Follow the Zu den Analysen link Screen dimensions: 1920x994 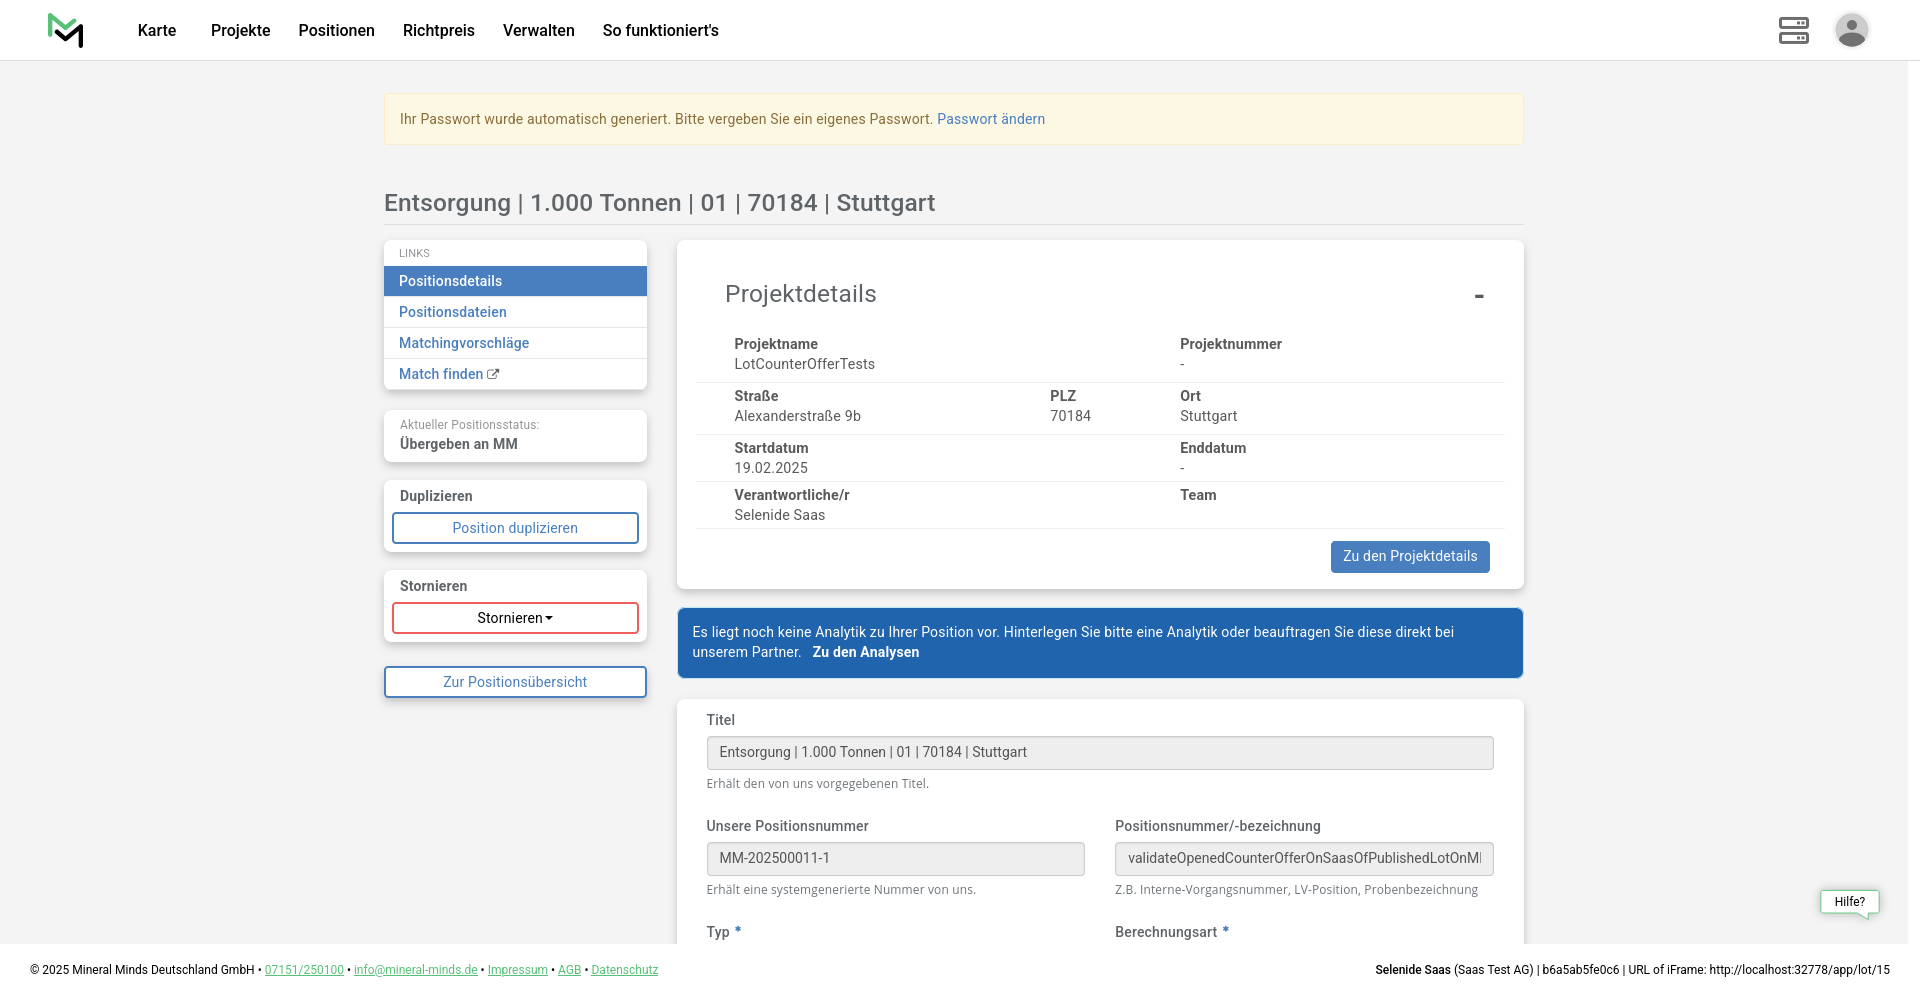click(x=865, y=652)
